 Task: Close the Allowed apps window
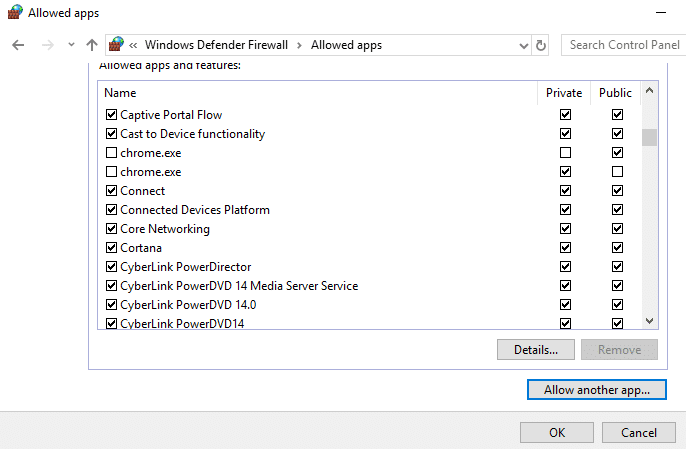662,12
